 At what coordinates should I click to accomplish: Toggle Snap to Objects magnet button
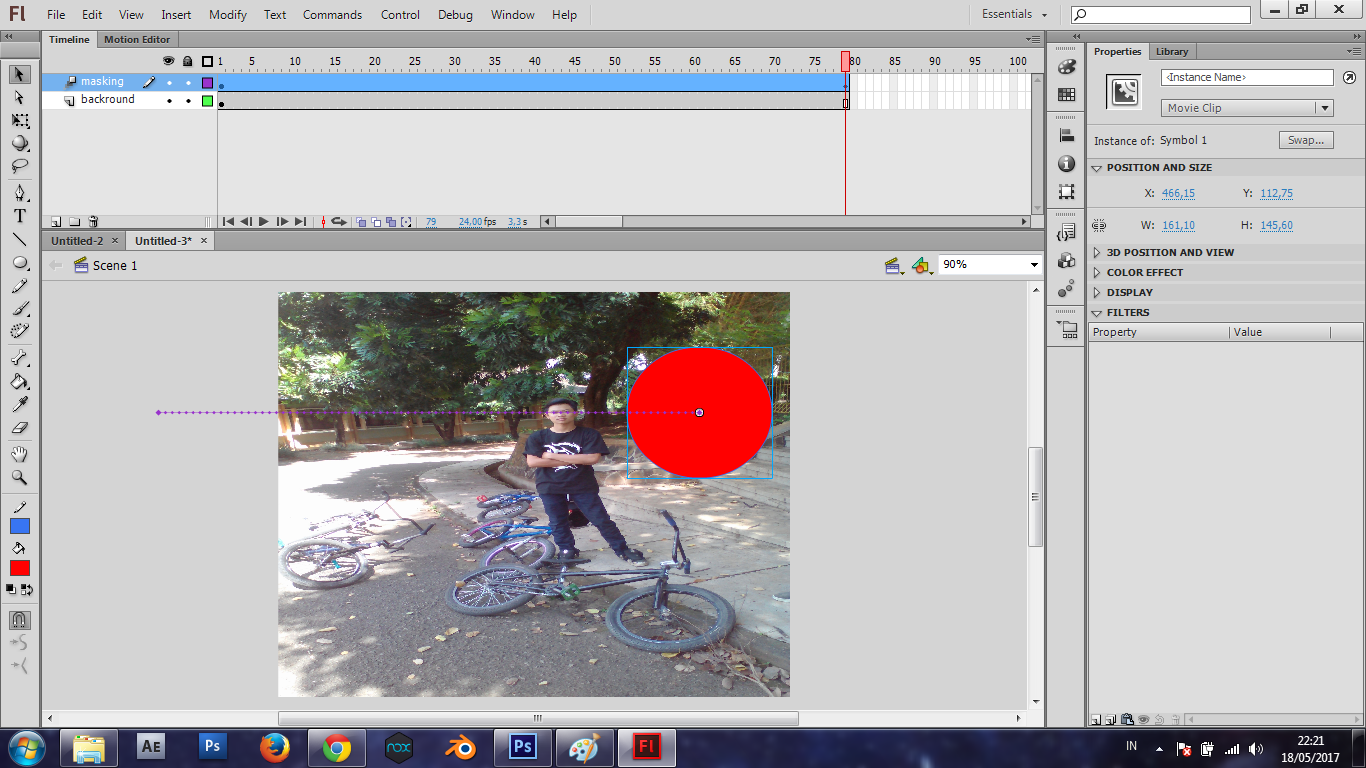[x=20, y=620]
